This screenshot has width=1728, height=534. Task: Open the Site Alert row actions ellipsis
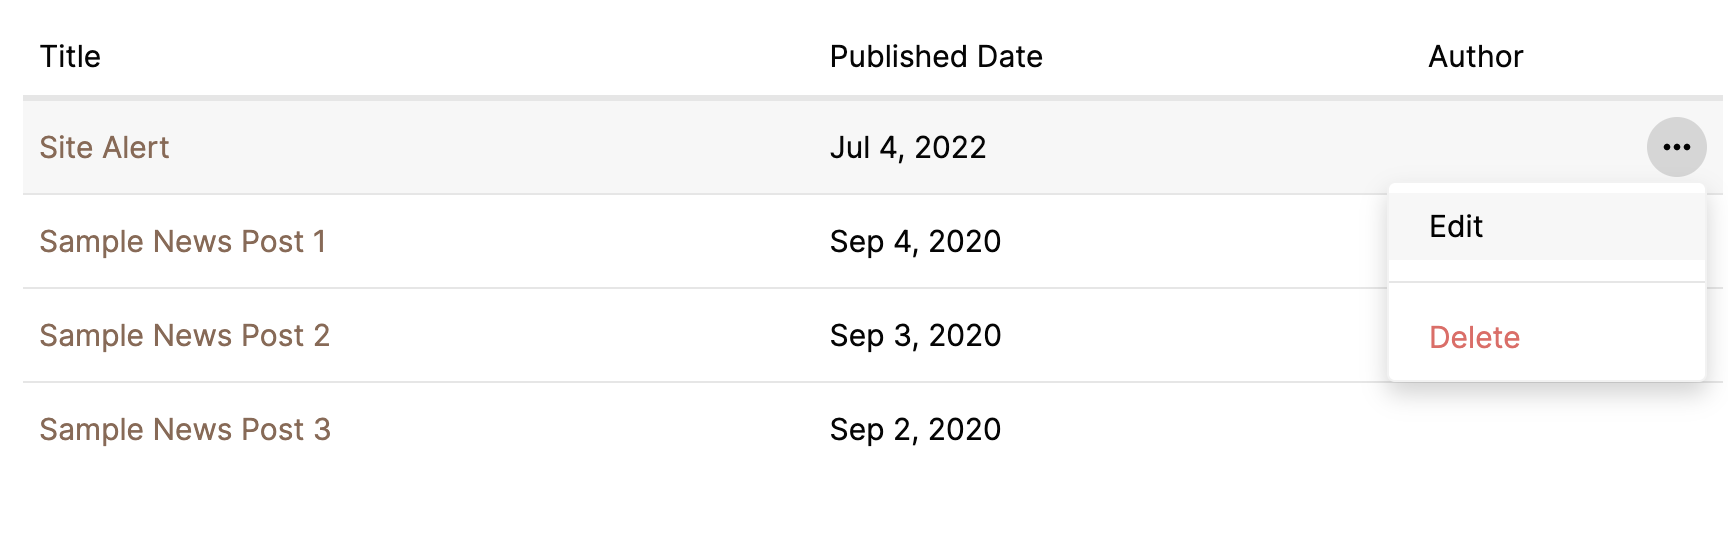pyautogui.click(x=1676, y=147)
